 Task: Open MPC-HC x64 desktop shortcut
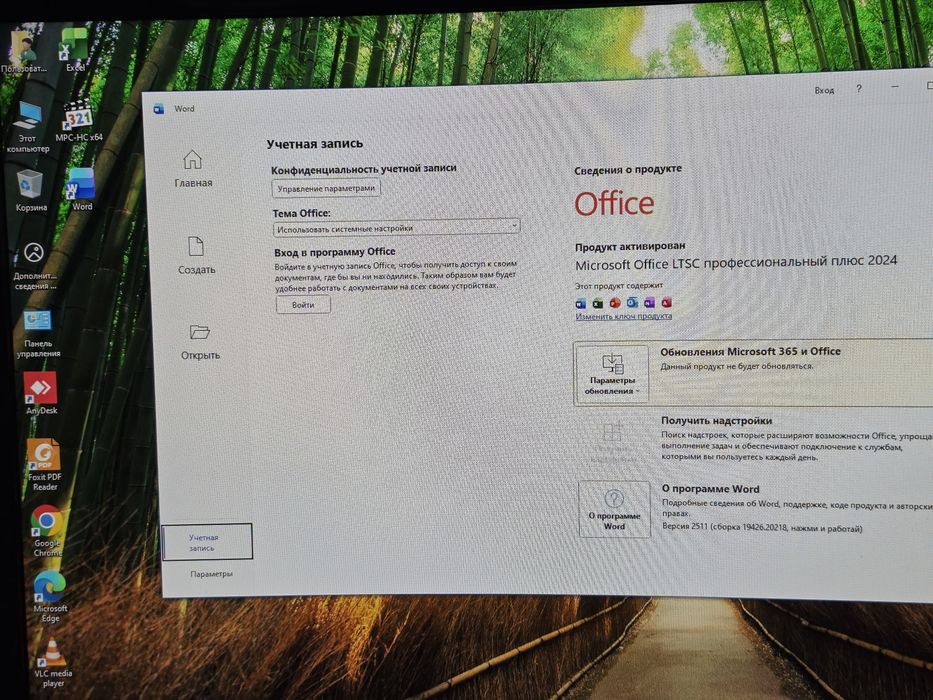79,116
